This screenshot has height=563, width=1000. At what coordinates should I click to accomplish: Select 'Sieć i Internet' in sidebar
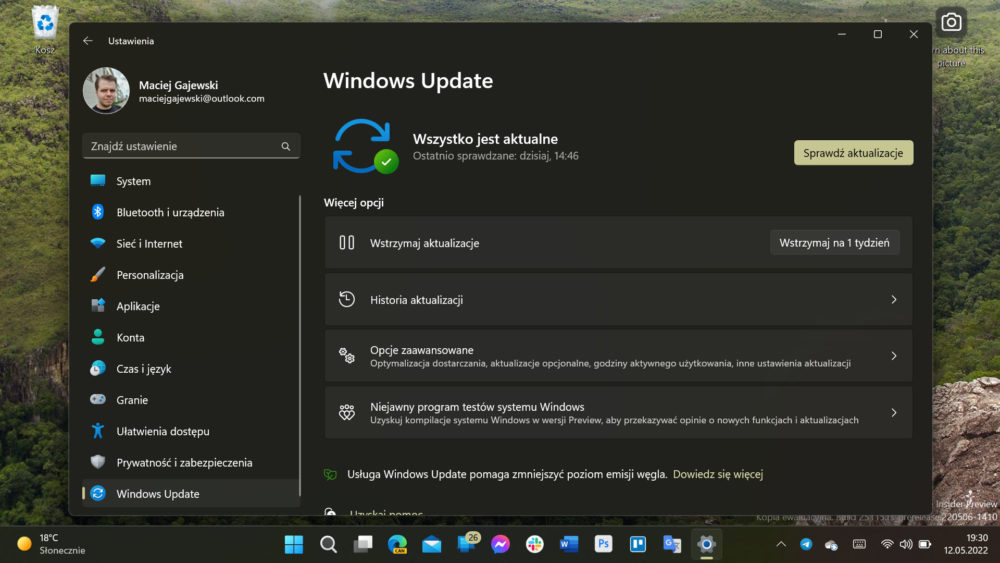click(x=191, y=244)
